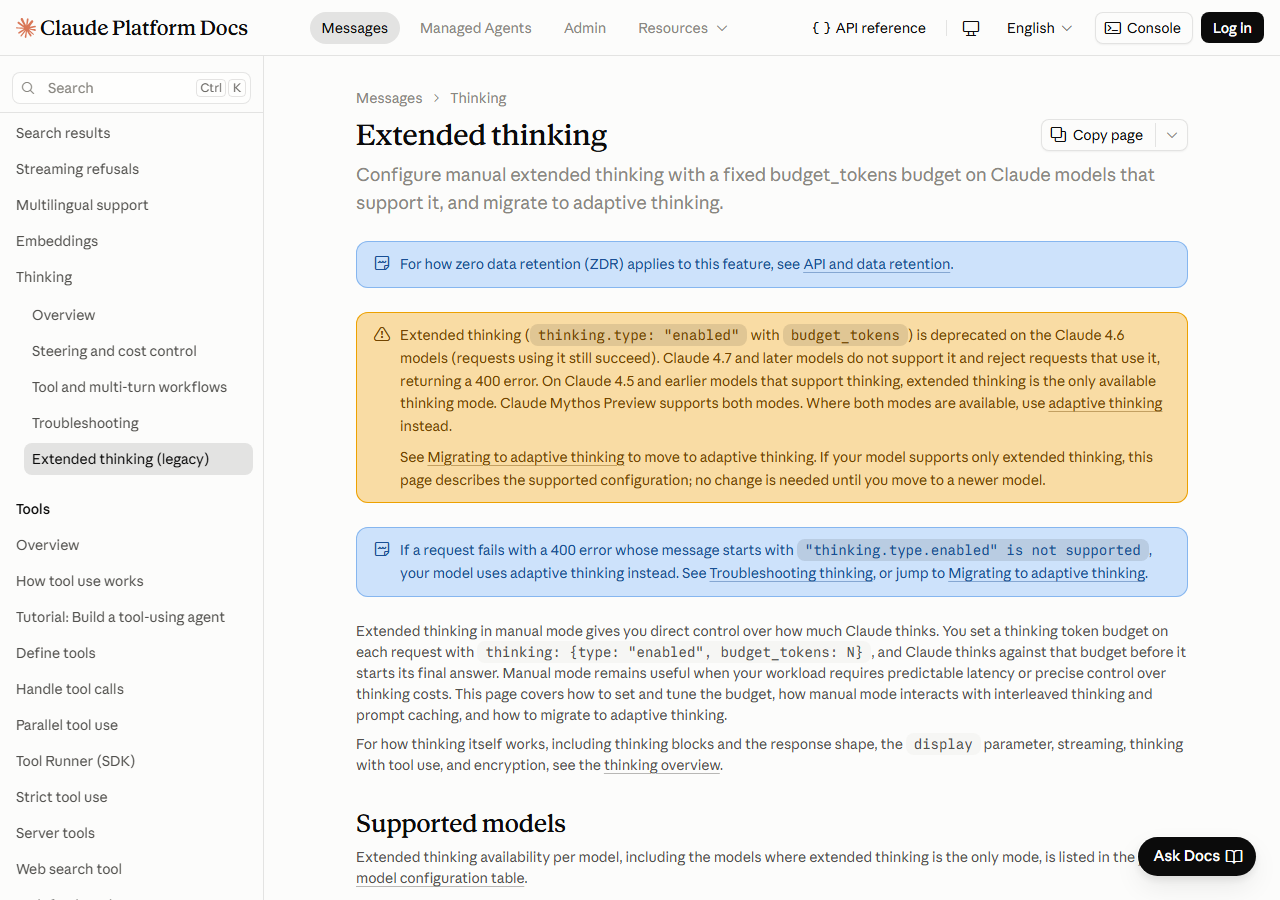
Task: Select the Admin tab
Action: pyautogui.click(x=585, y=28)
